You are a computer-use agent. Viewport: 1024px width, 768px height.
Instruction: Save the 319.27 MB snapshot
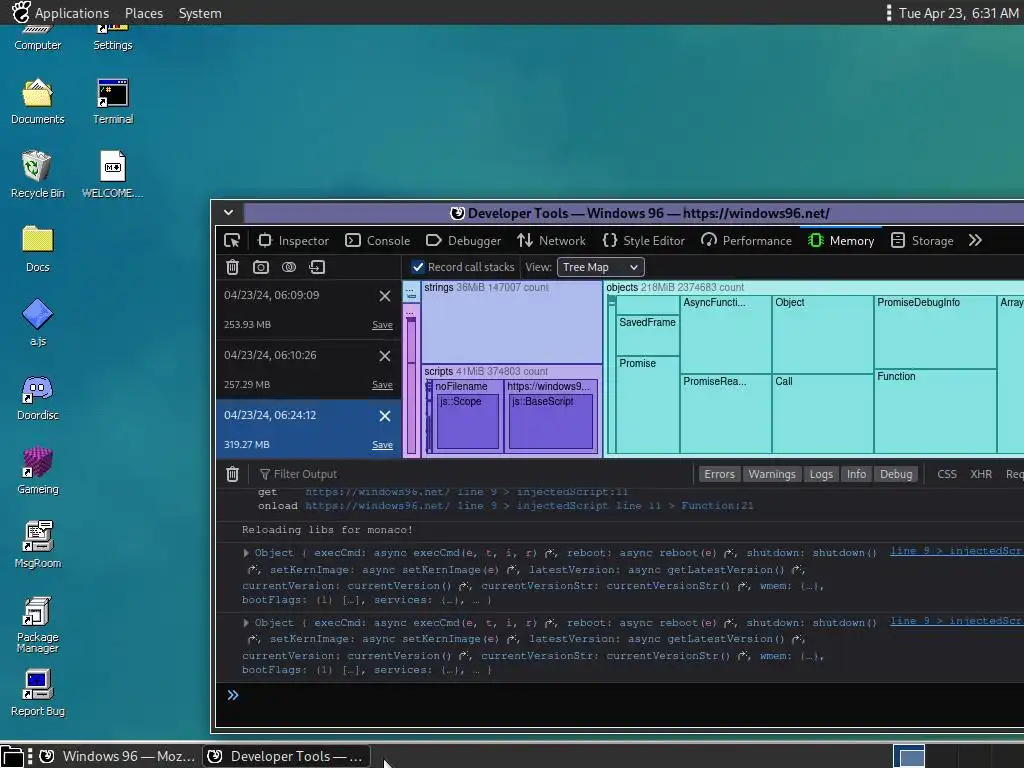[382, 445]
